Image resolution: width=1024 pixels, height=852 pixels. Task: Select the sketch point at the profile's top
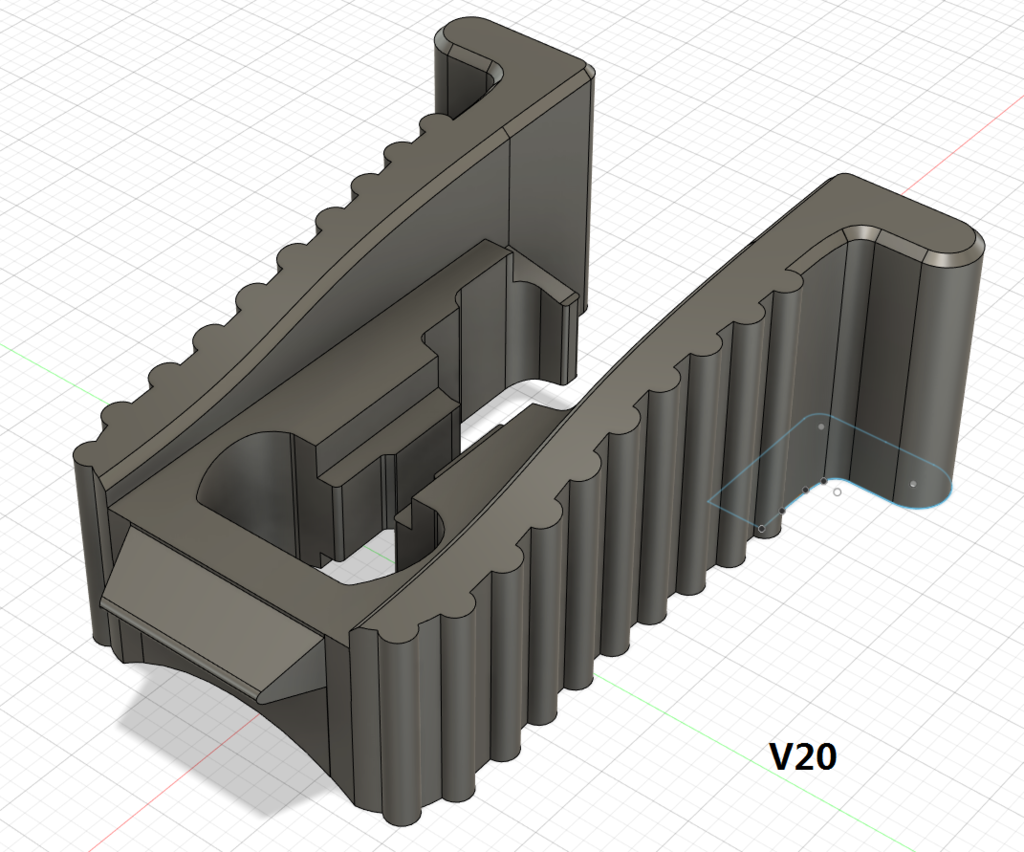(820, 426)
